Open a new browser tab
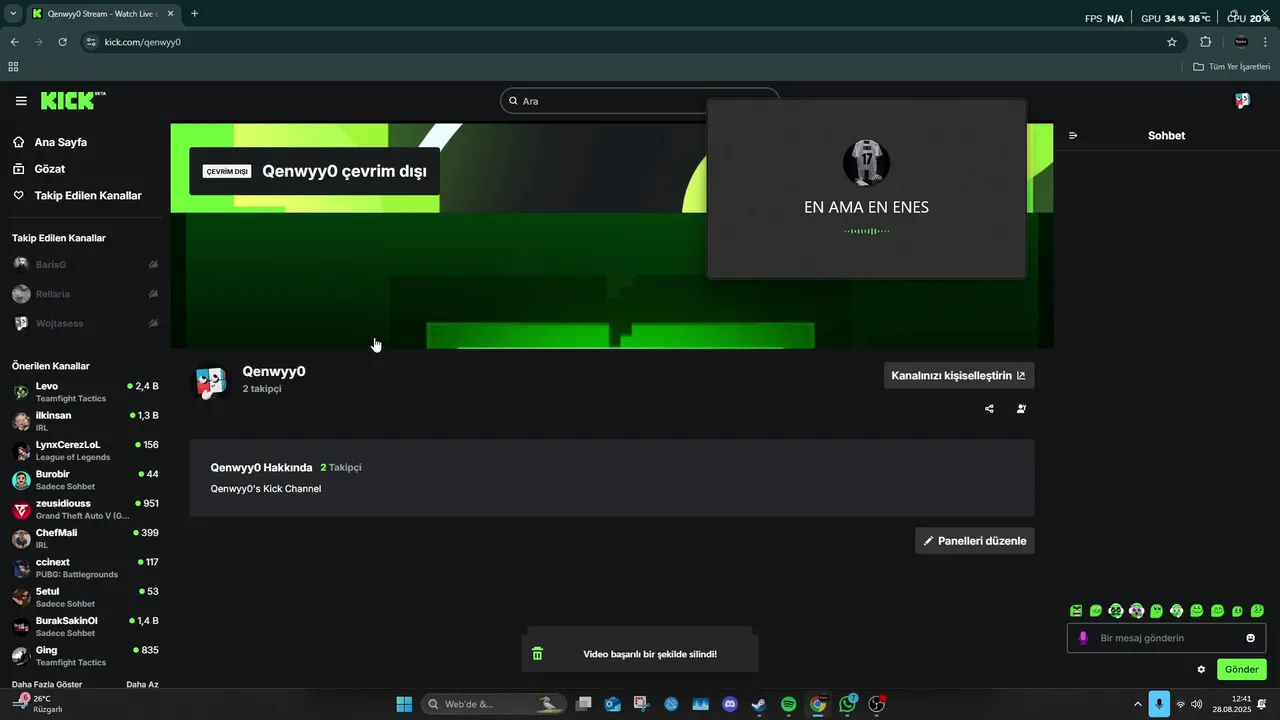 point(194,14)
